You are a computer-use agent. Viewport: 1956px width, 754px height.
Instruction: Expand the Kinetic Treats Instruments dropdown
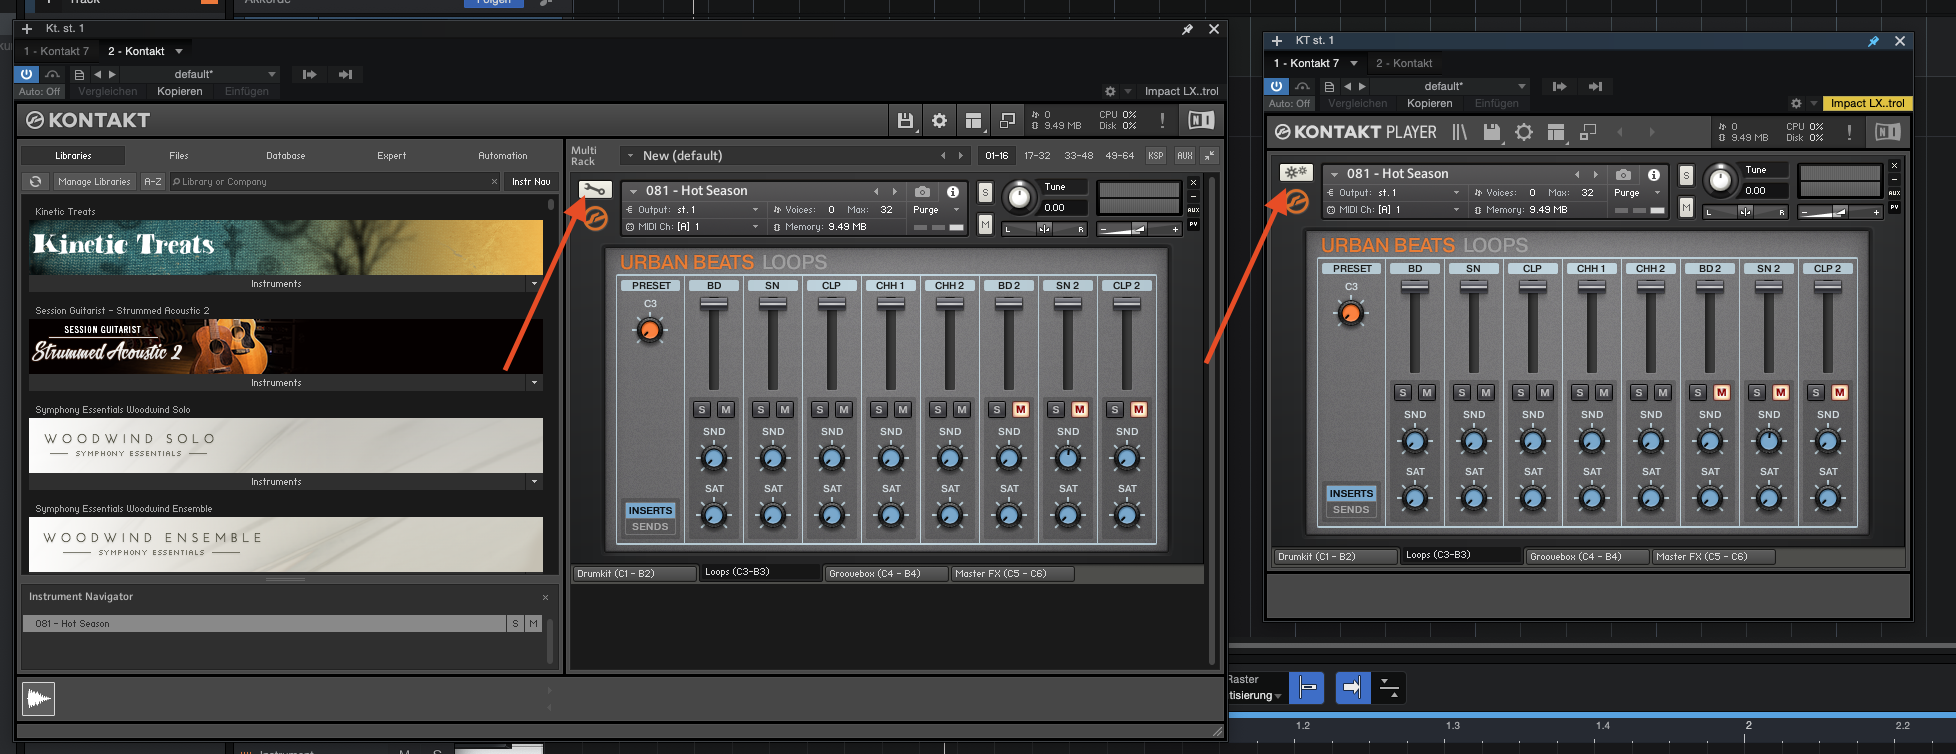pyautogui.click(x=534, y=284)
